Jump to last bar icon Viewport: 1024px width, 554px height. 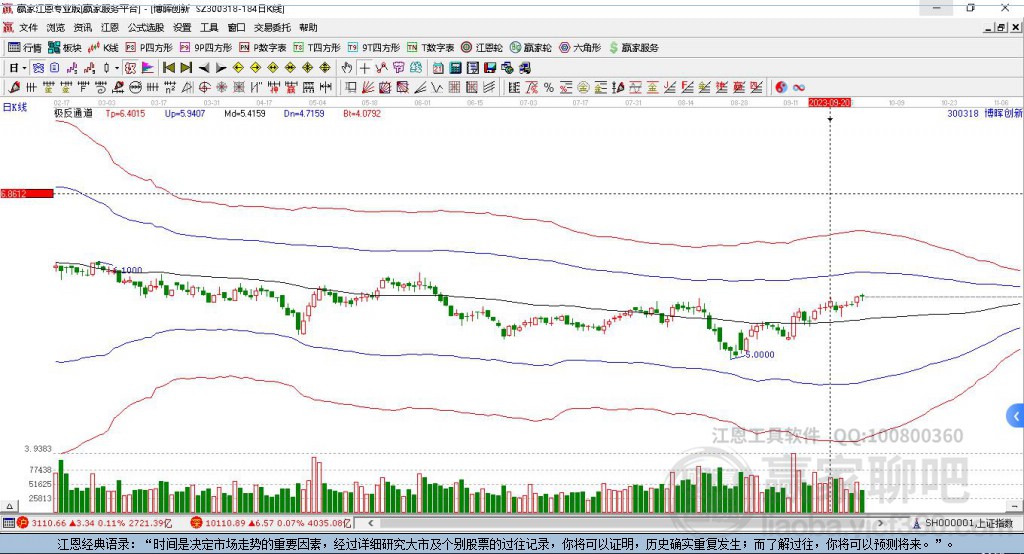point(186,68)
